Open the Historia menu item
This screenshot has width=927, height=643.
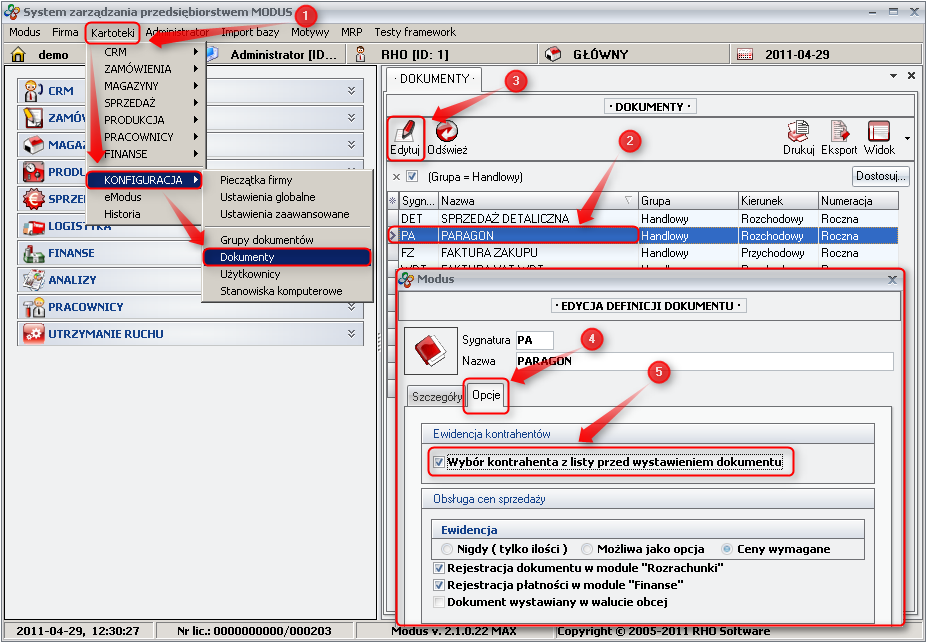(145, 214)
